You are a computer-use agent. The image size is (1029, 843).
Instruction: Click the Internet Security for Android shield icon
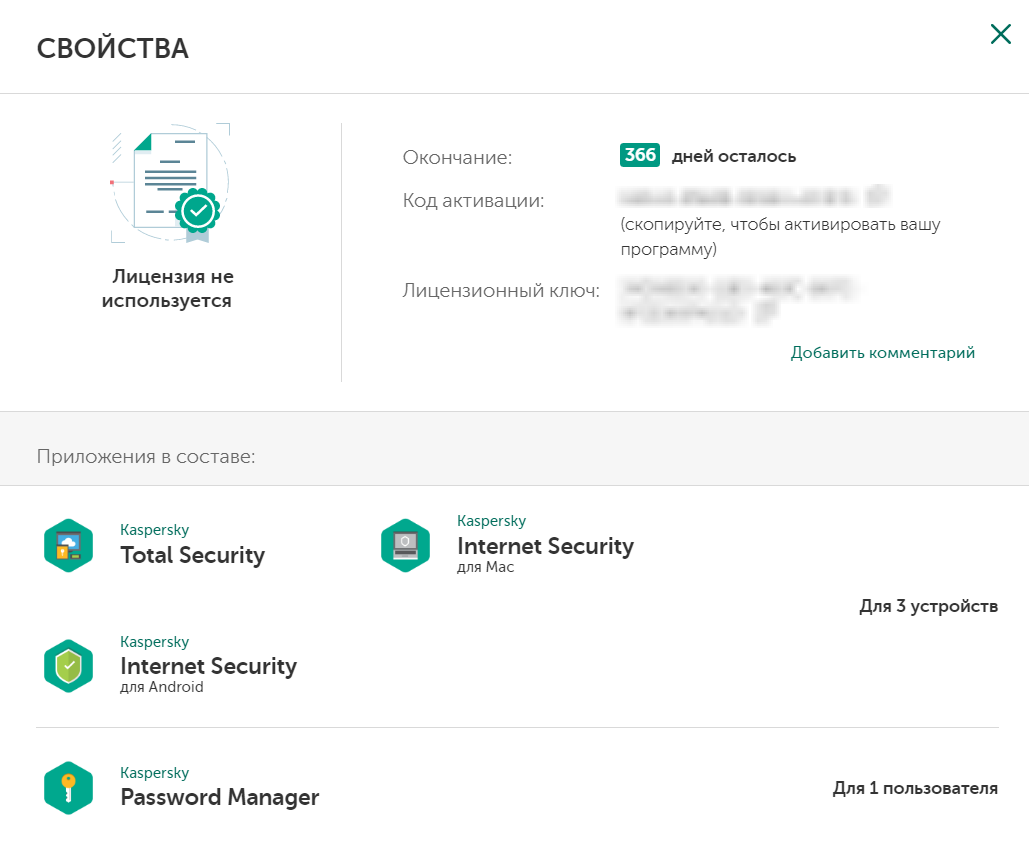point(68,666)
